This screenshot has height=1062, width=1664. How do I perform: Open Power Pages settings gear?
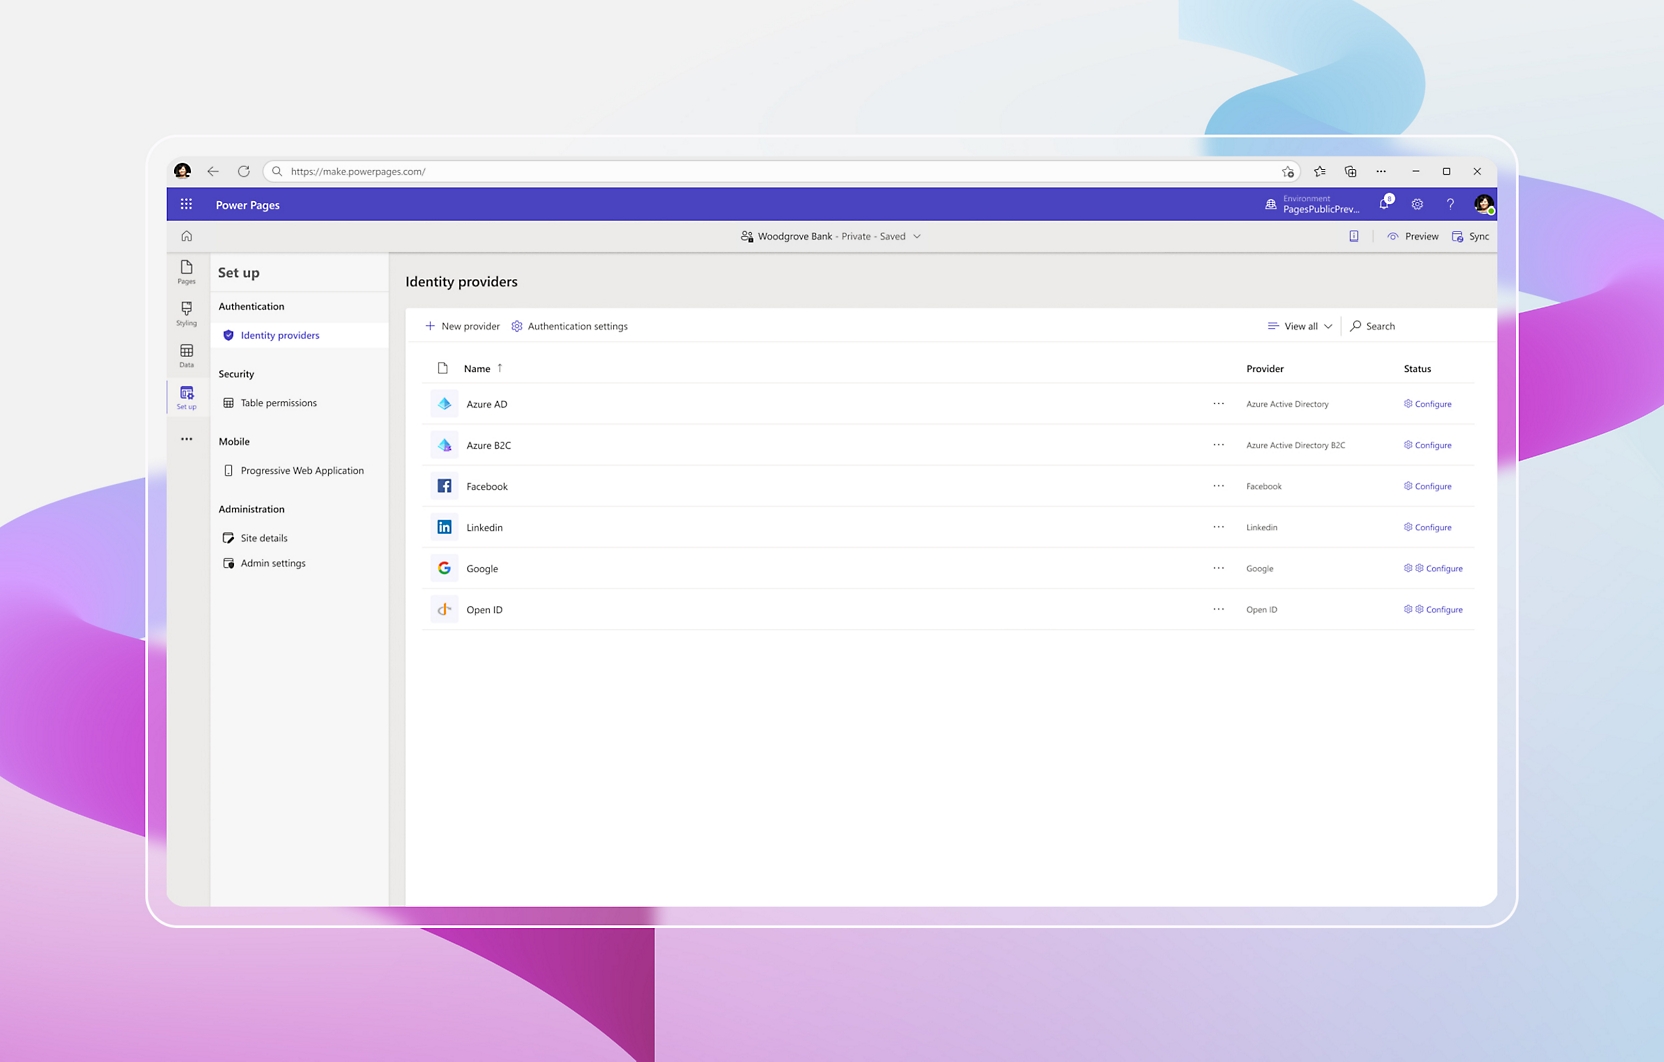click(x=1417, y=204)
